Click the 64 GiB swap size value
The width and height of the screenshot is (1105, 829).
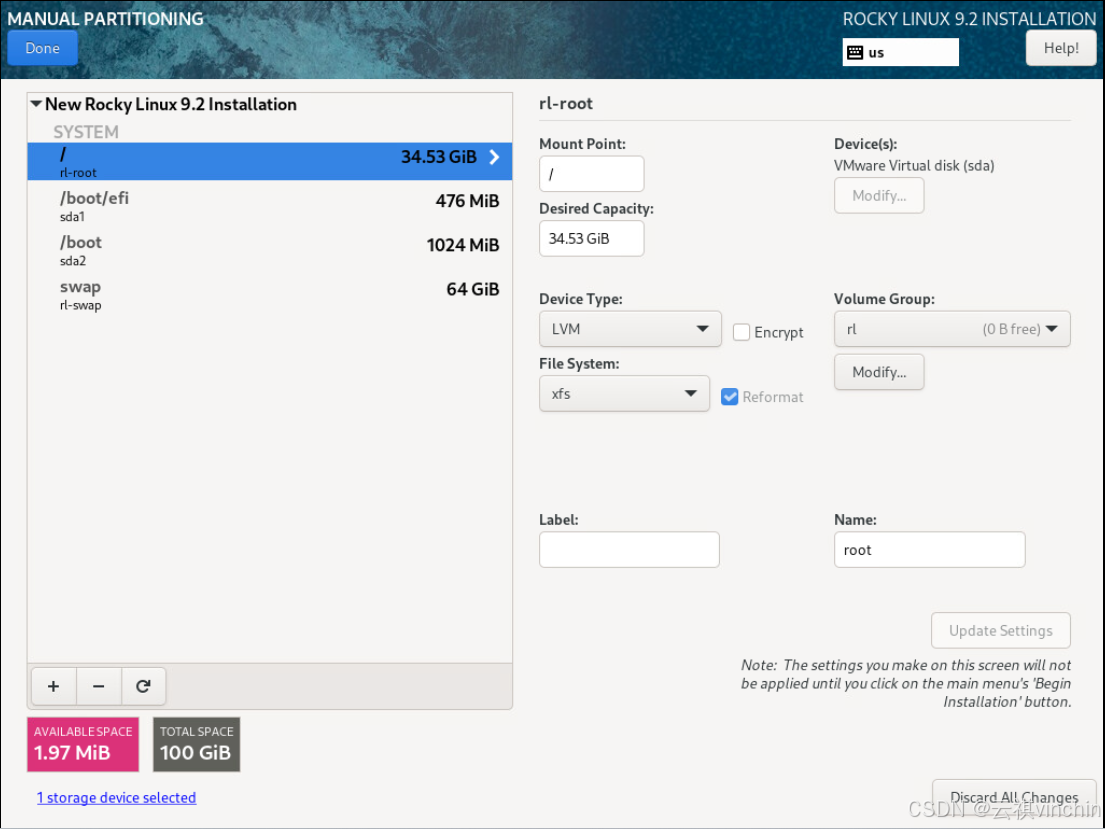[x=472, y=289]
